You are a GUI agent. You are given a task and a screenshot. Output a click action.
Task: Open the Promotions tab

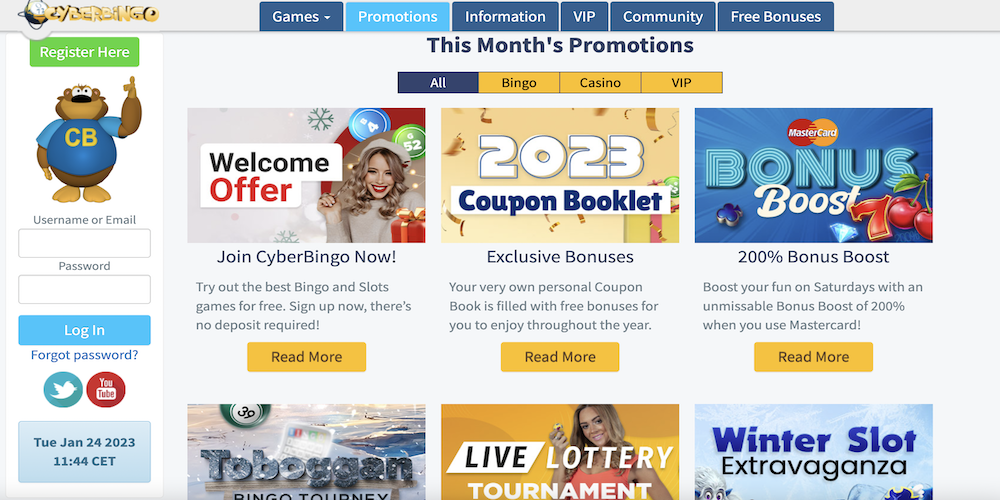(x=397, y=17)
